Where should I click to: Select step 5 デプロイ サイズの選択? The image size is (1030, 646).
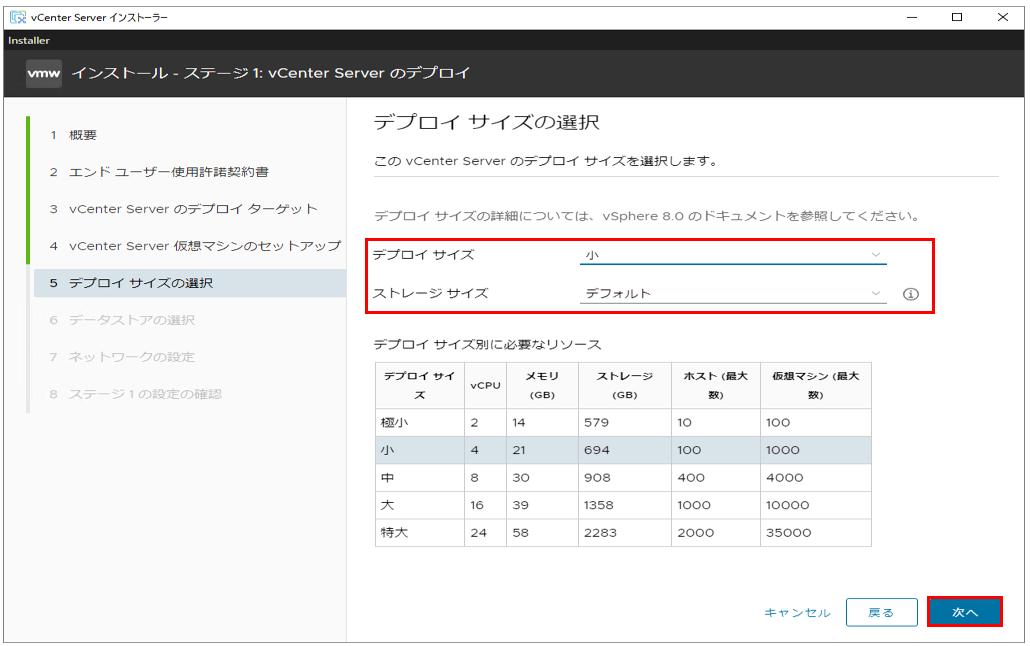190,283
